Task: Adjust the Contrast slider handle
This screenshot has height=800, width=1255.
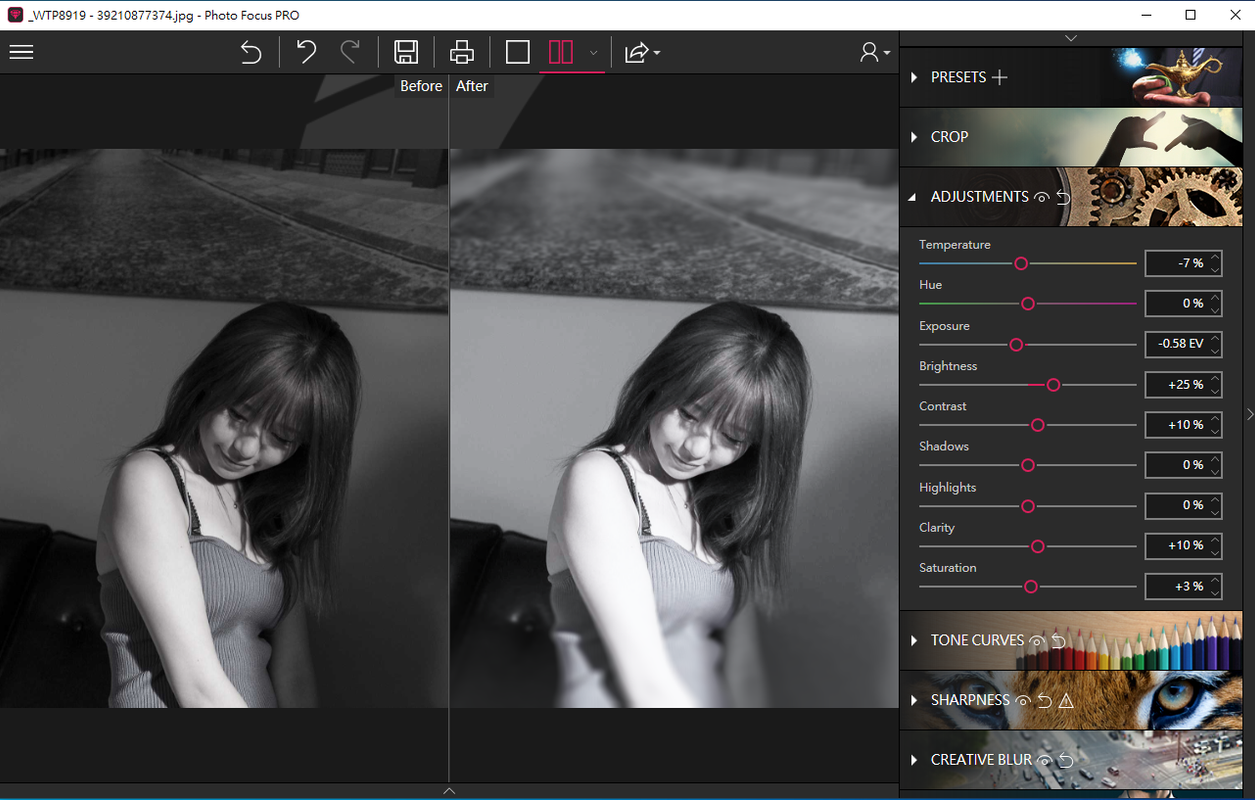Action: (1038, 425)
